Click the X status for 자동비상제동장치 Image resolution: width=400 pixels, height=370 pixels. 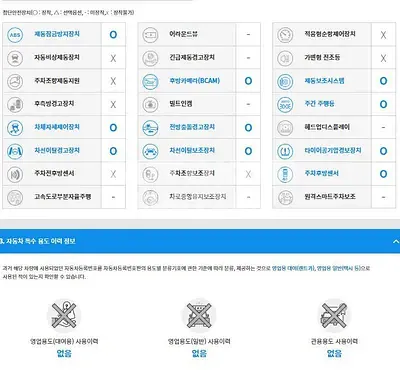113,58
